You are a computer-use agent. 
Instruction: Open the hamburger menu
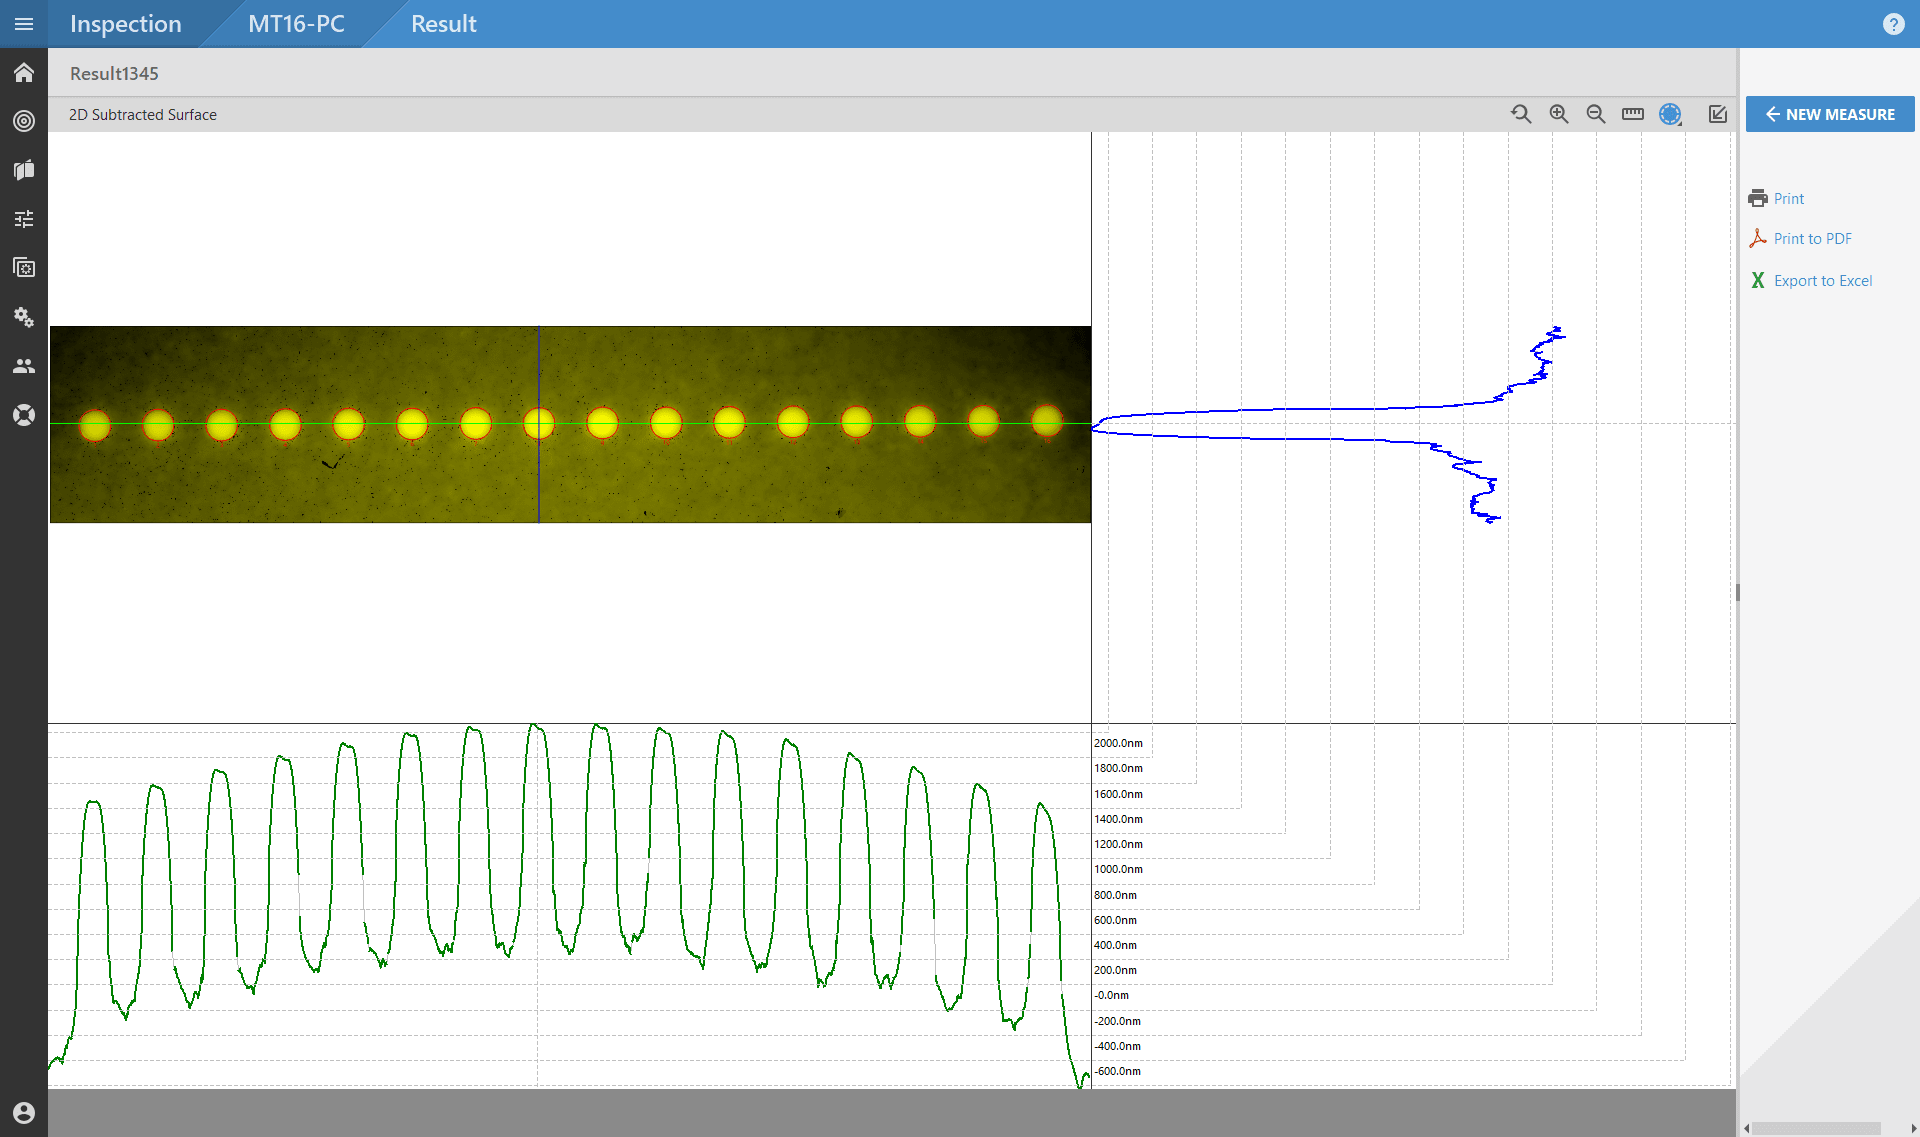[24, 24]
